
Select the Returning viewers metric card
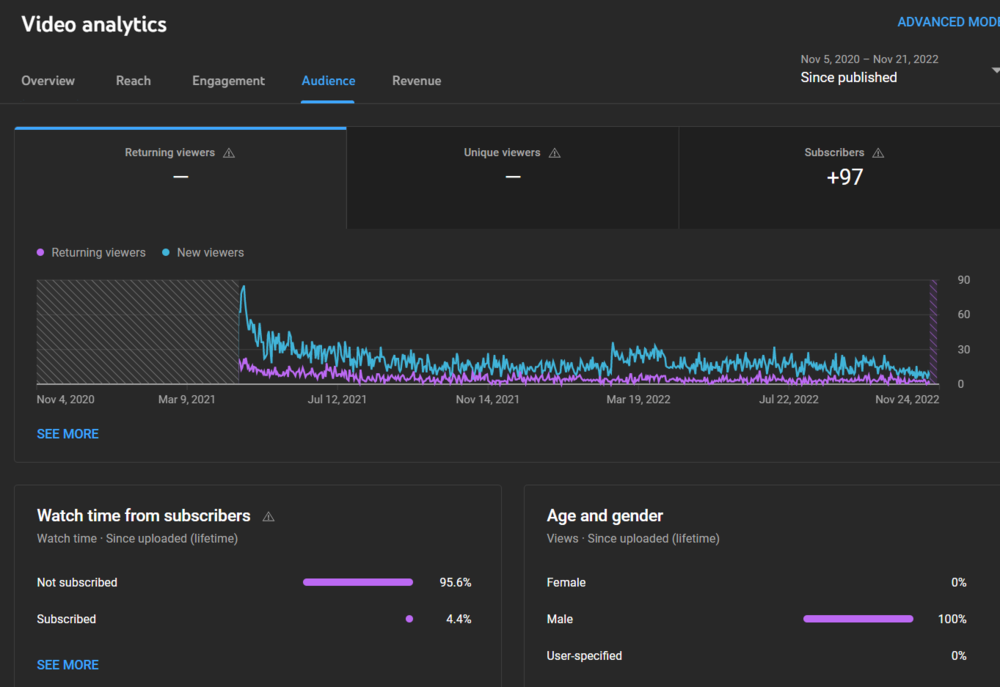pos(180,178)
